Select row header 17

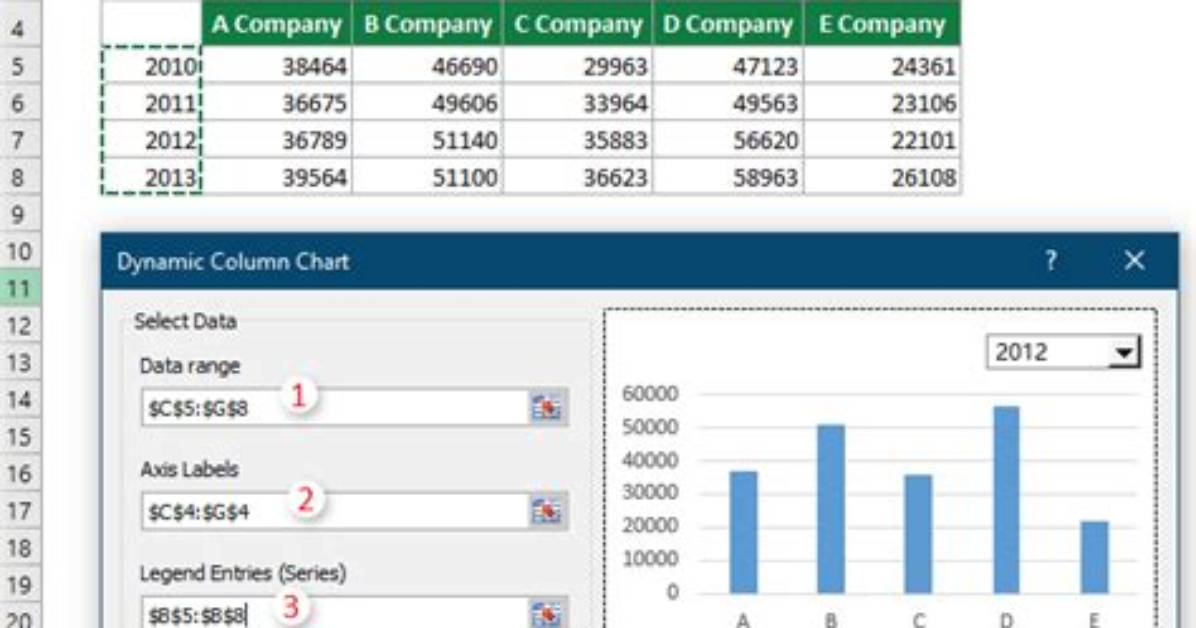pos(19,510)
